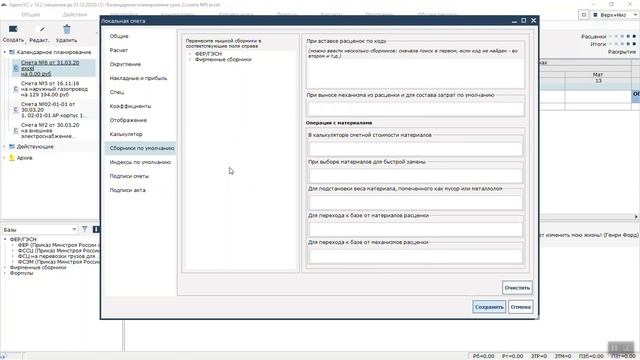
Task: Open the Действия ribbon tab
Action: pos(75,15)
